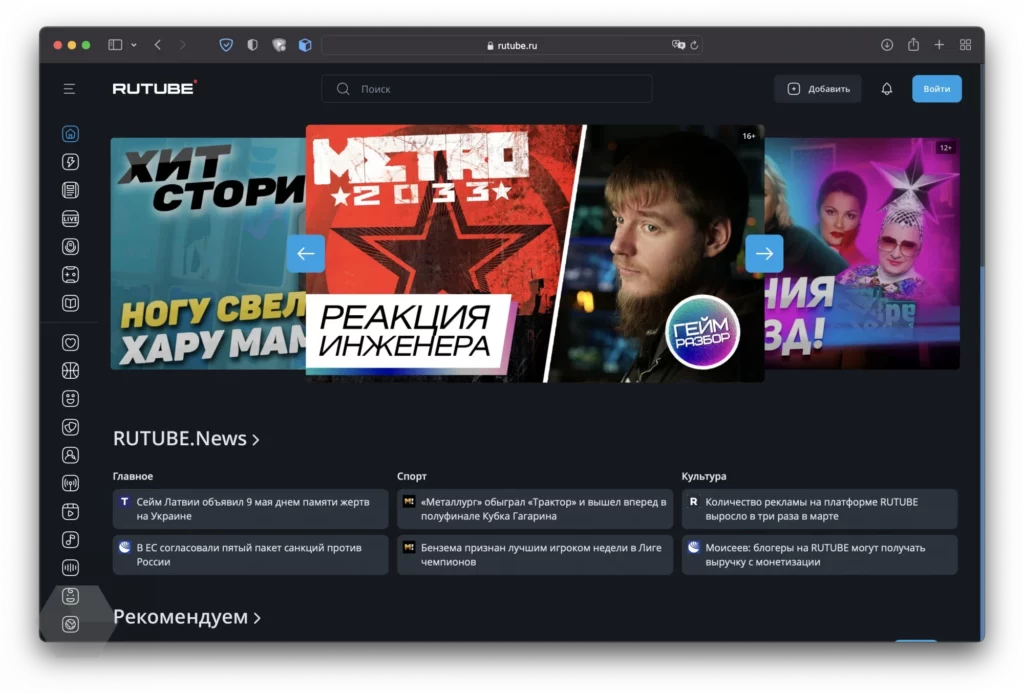Screen dimensions: 1024x694
Task: Click the translate icon in address bar
Action: coord(678,45)
